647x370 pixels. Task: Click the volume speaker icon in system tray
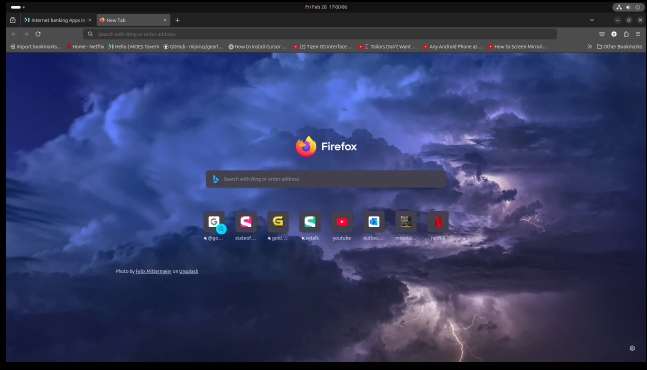pyautogui.click(x=628, y=7)
